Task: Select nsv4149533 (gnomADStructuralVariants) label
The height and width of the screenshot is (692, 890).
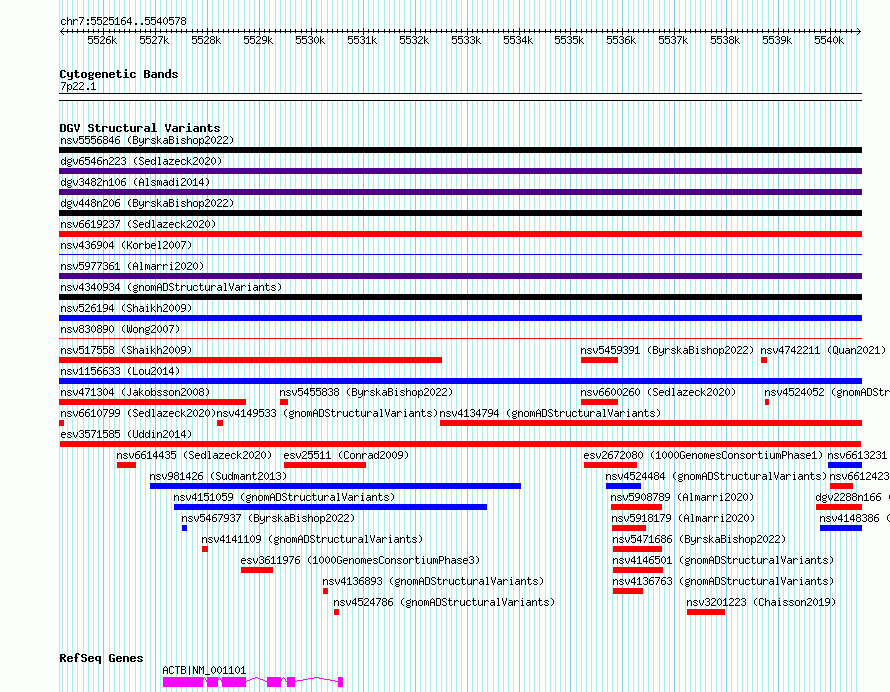Action: coord(327,413)
